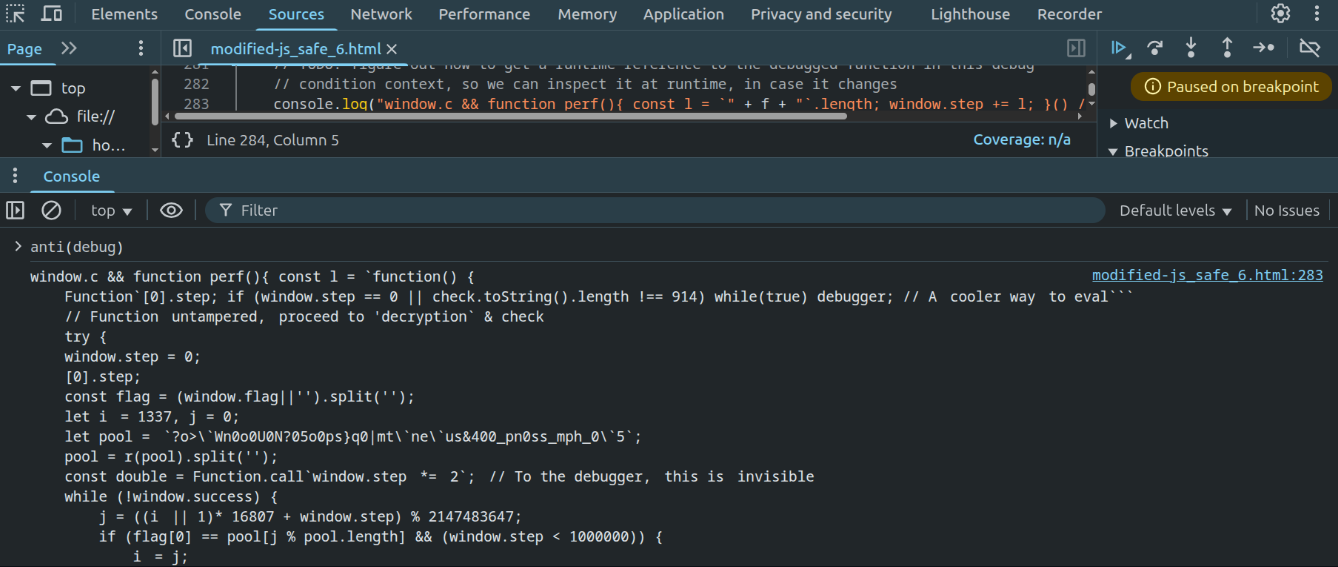Pretty print code with the braces icon

tap(182, 140)
